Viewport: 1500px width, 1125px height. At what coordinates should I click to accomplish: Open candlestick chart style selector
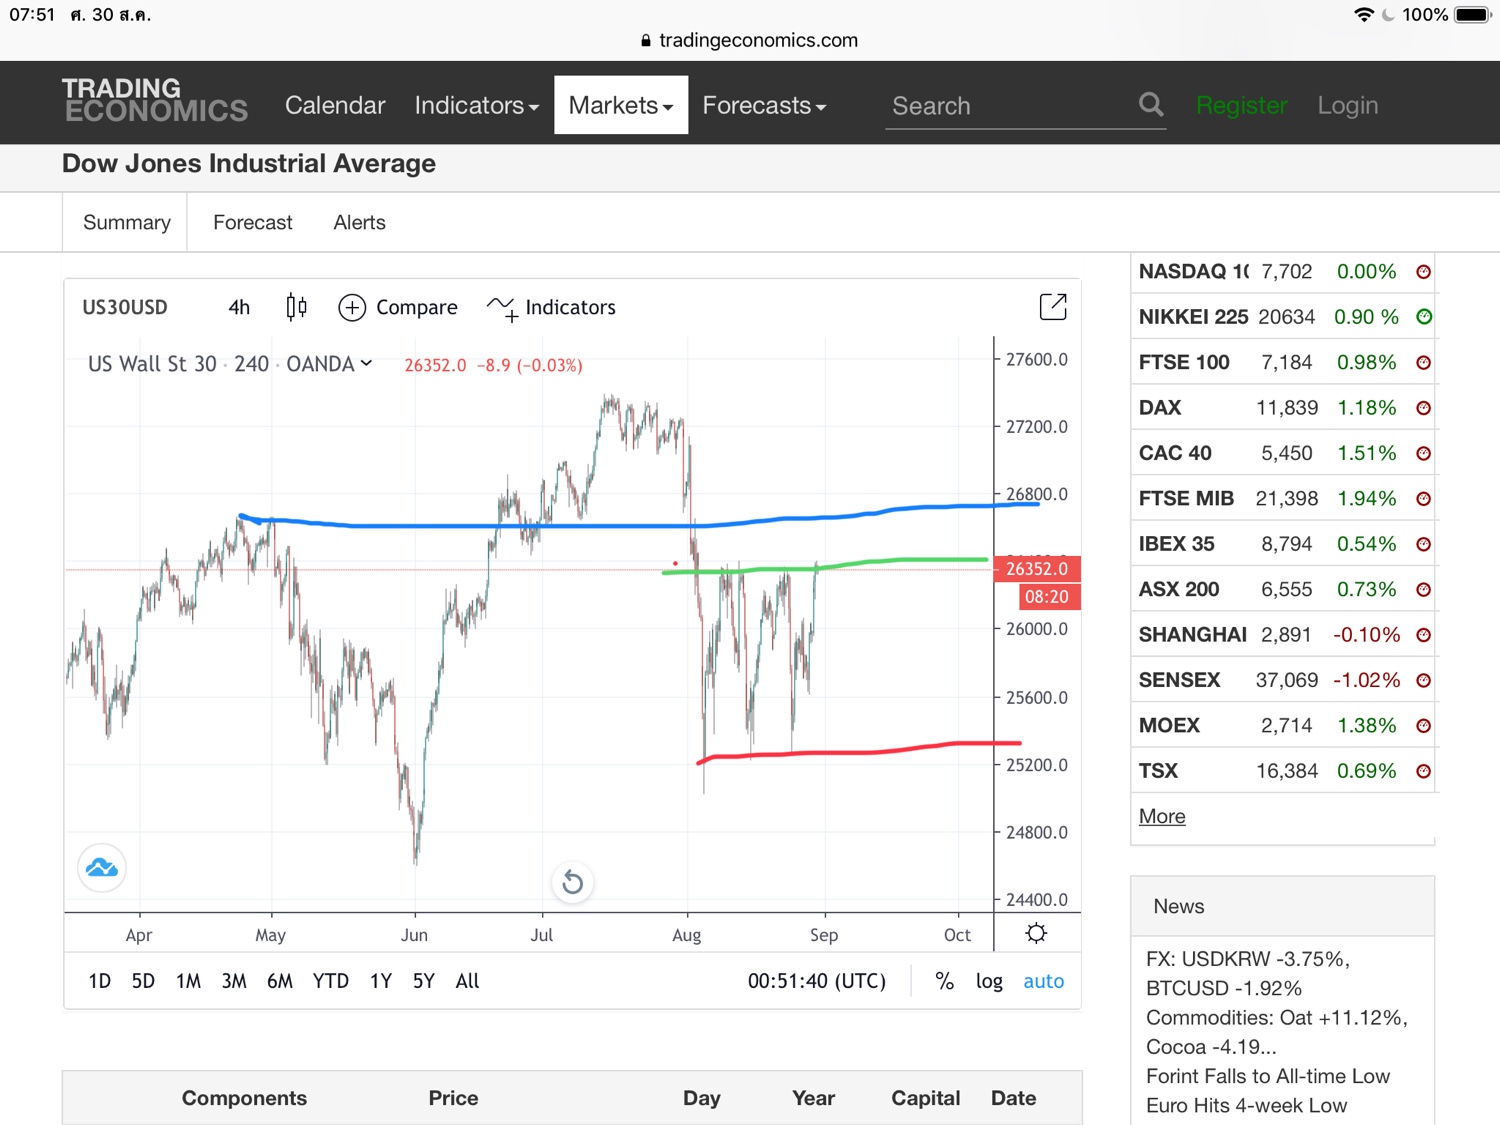[x=296, y=307]
